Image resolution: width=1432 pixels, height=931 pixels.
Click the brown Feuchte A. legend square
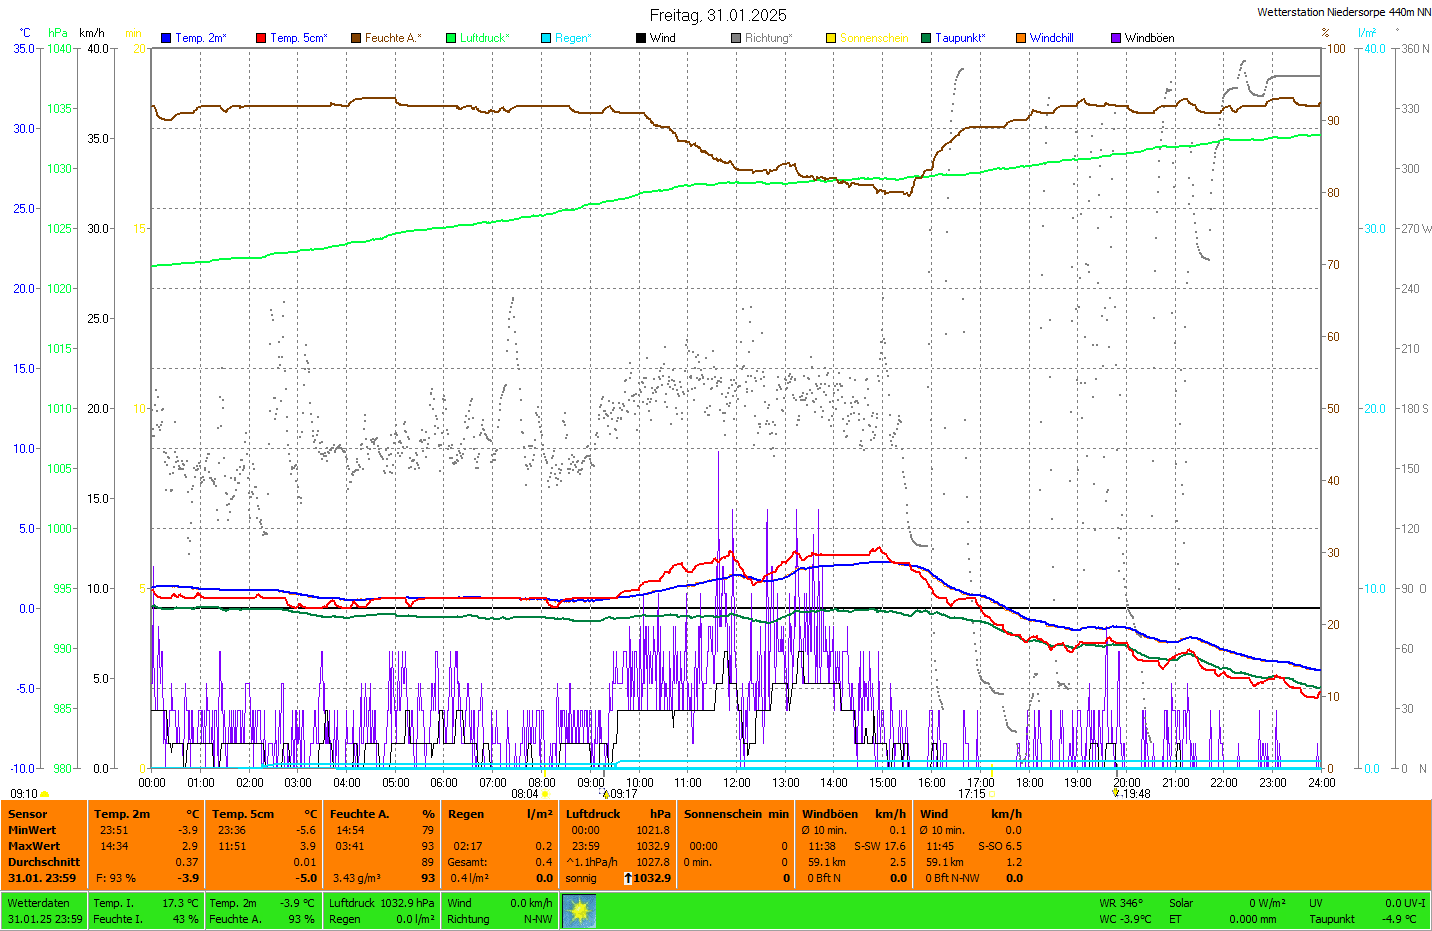point(356,38)
